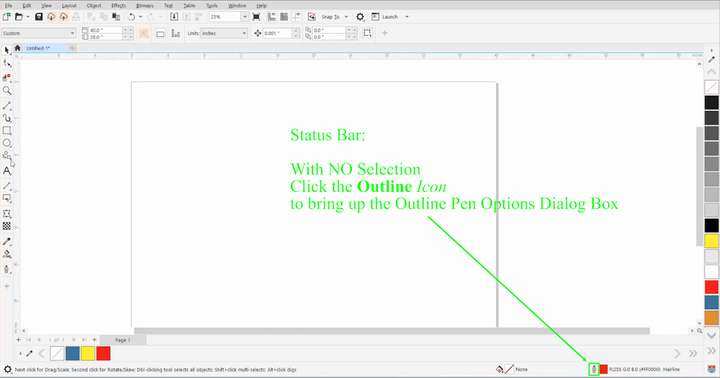Click the nudge distance input field

click(277, 33)
